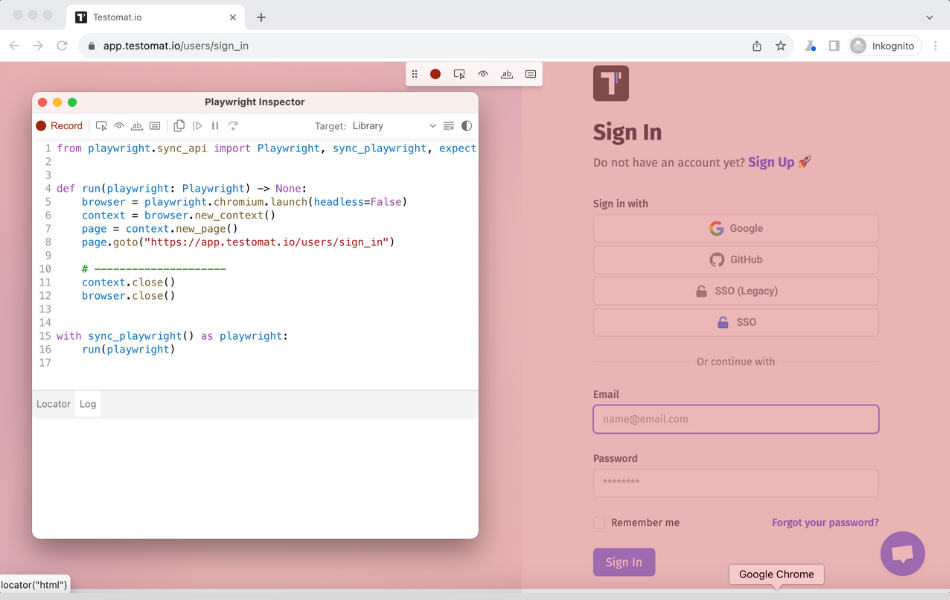Select the Pick locator icon in Inspector
The height and width of the screenshot is (600, 950).
click(101, 126)
